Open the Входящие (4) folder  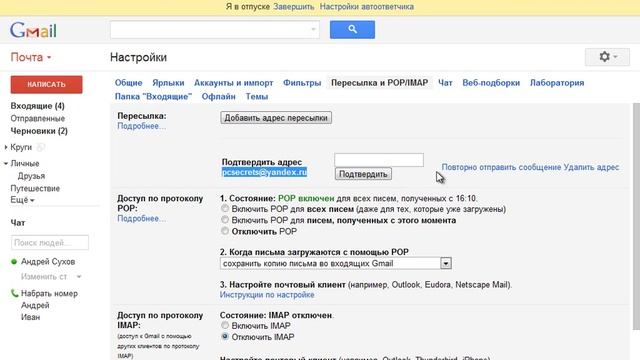[x=38, y=106]
